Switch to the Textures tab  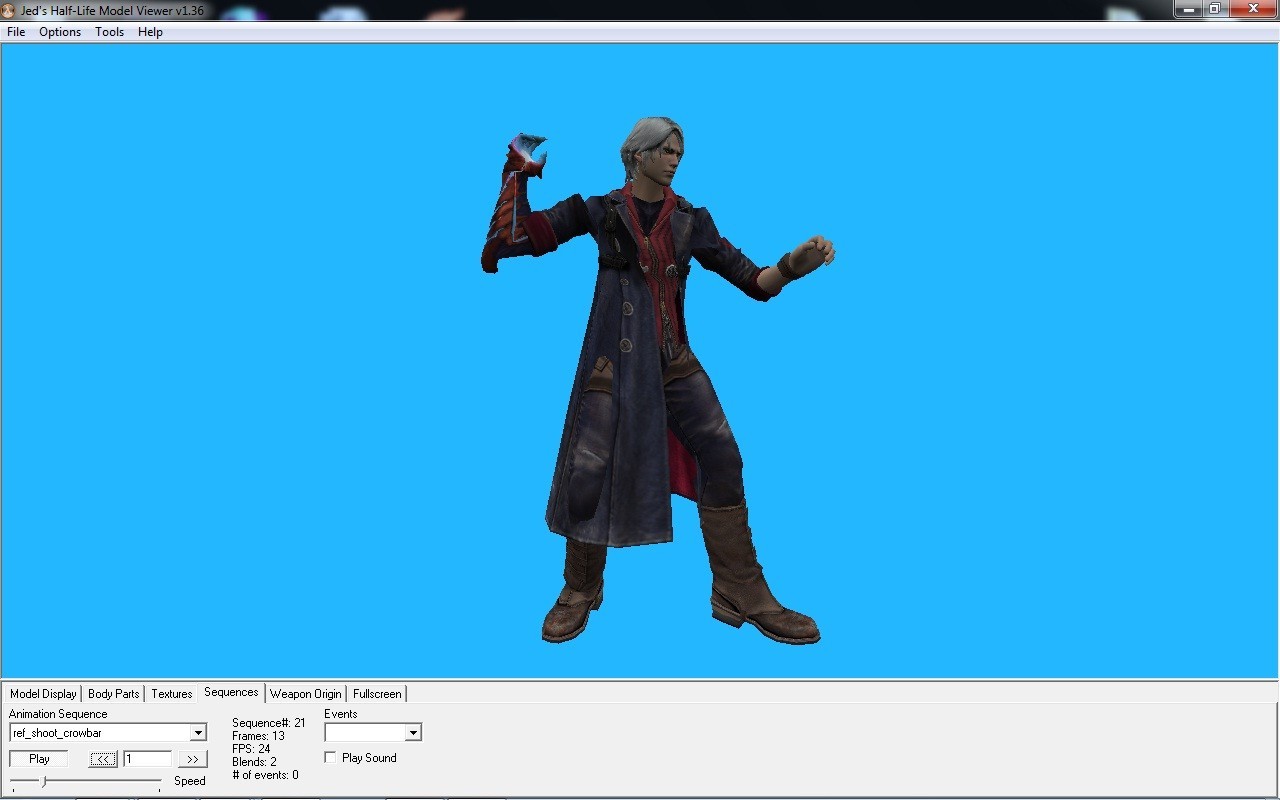[x=171, y=693]
